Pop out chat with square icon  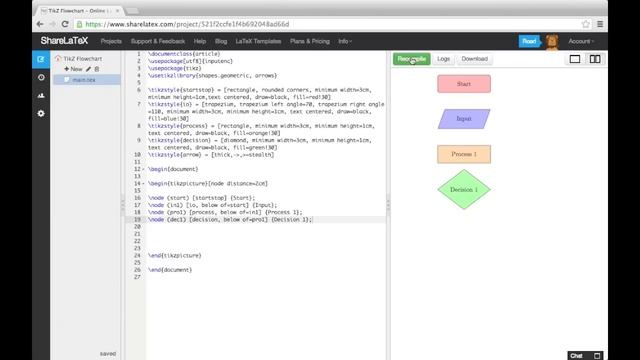pos(597,356)
